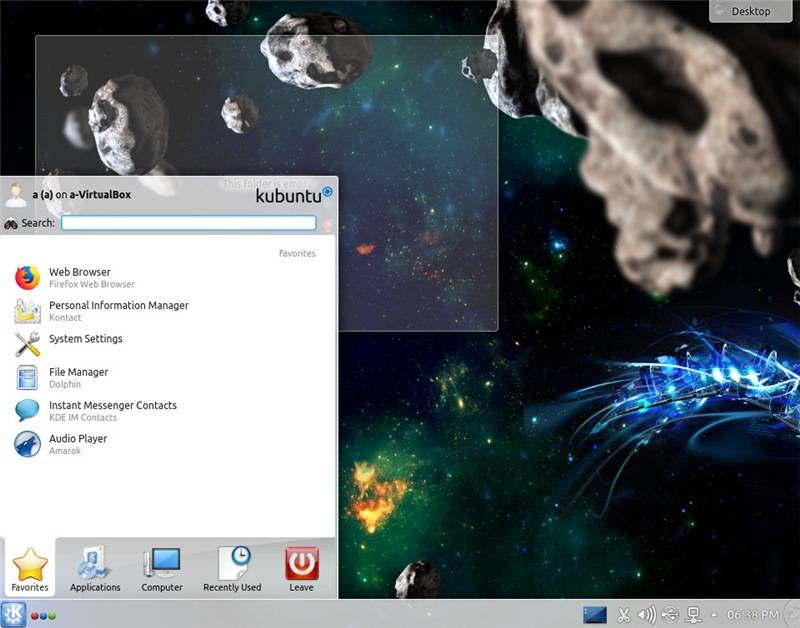Click the blue virtual desktop pager
800x628 pixels.
(595, 615)
